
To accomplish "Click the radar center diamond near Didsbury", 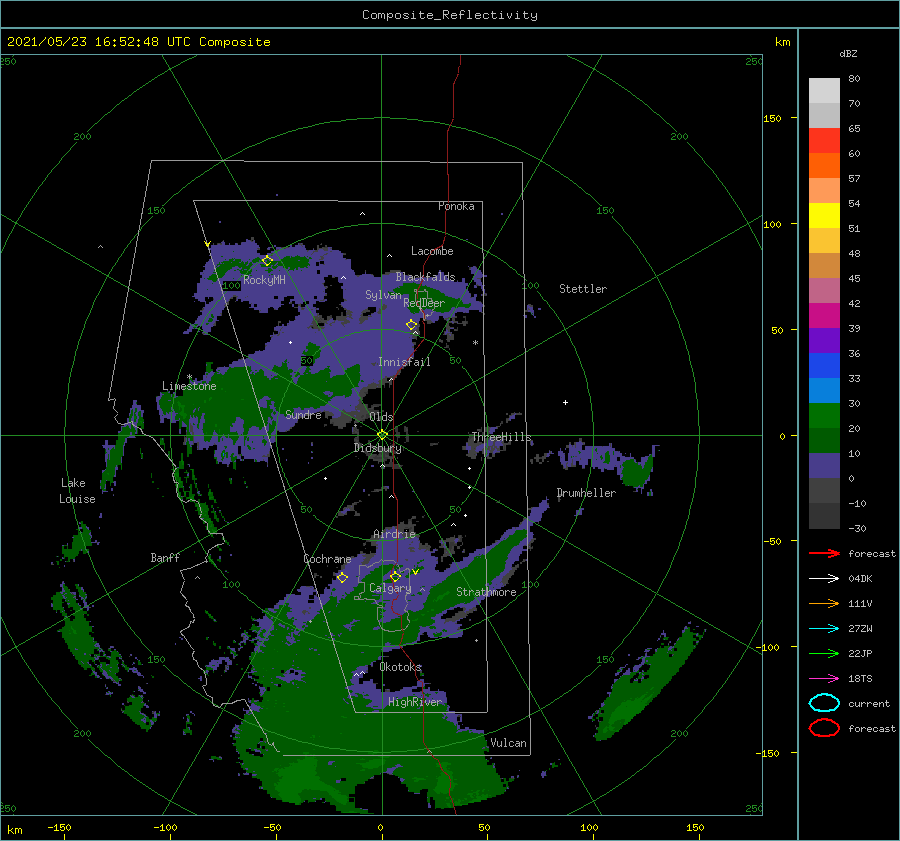I will click(x=382, y=435).
